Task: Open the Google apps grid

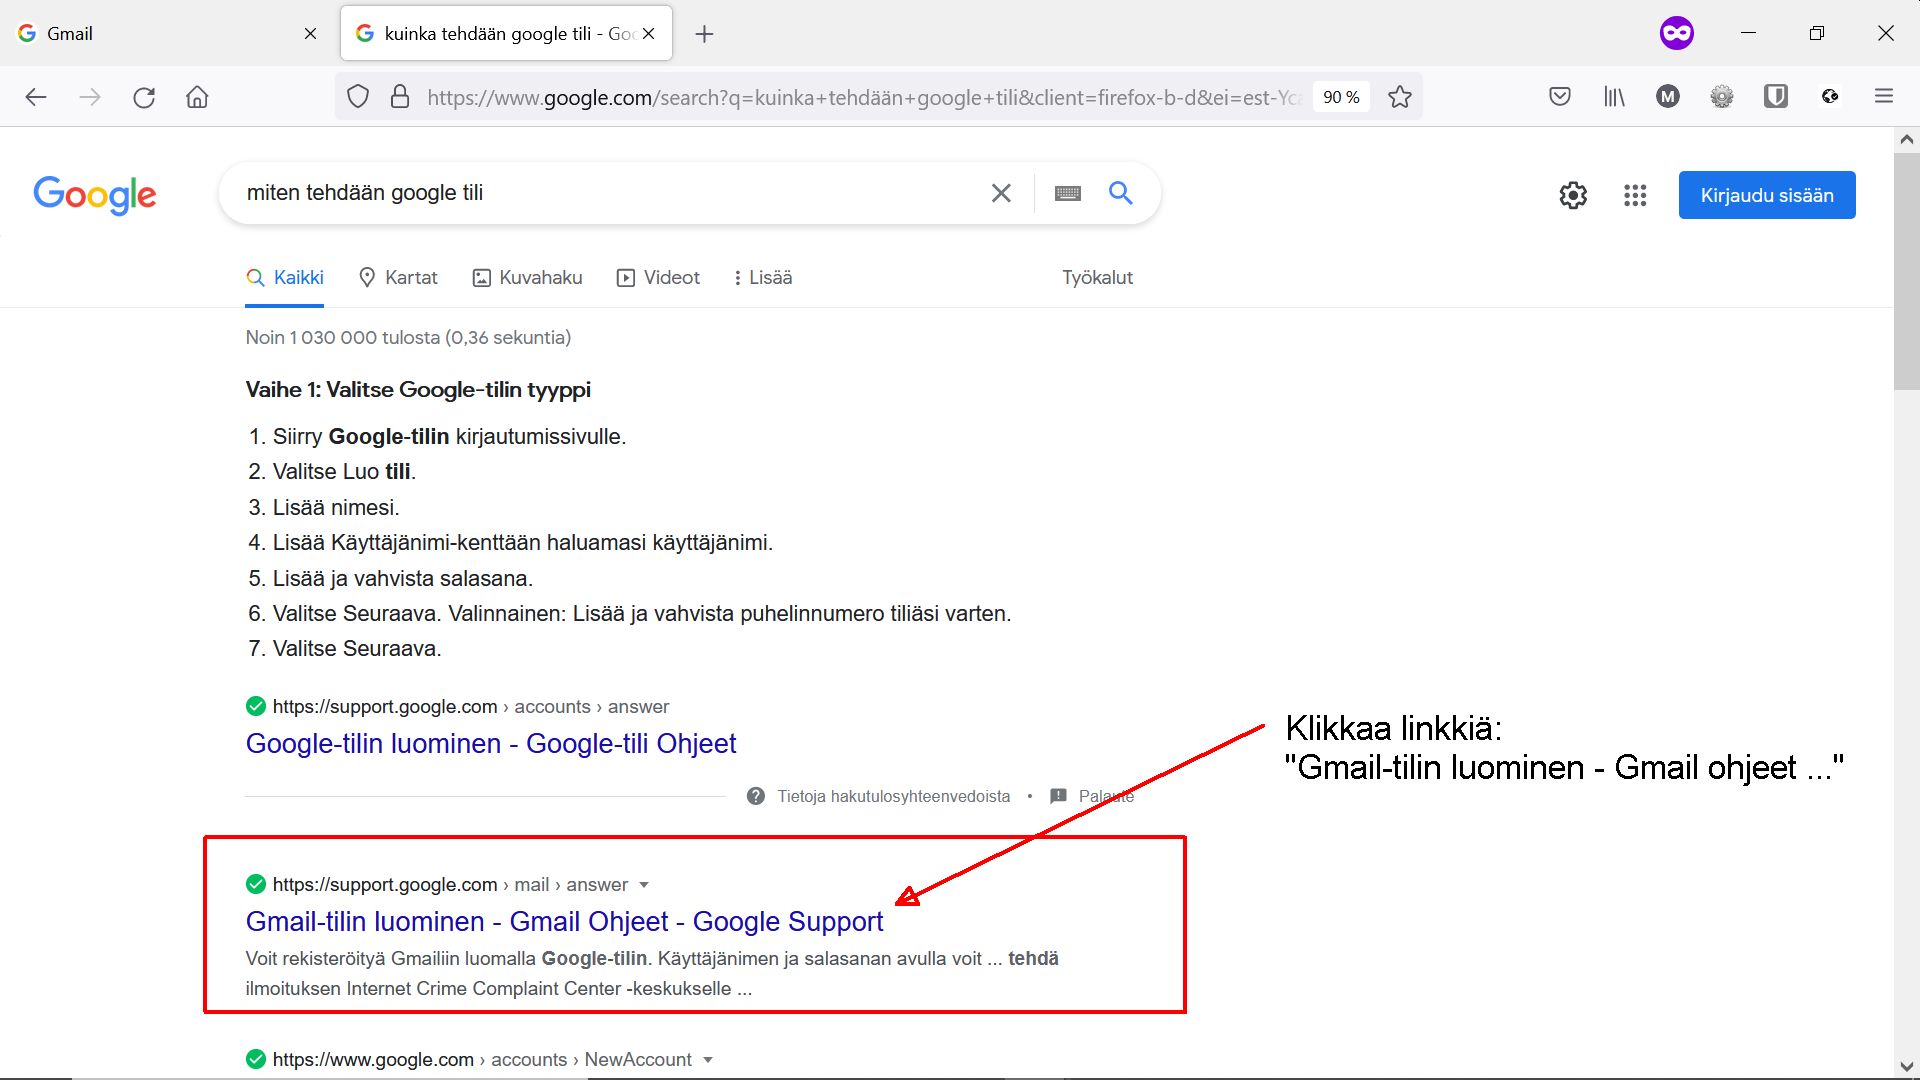Action: click(1635, 195)
